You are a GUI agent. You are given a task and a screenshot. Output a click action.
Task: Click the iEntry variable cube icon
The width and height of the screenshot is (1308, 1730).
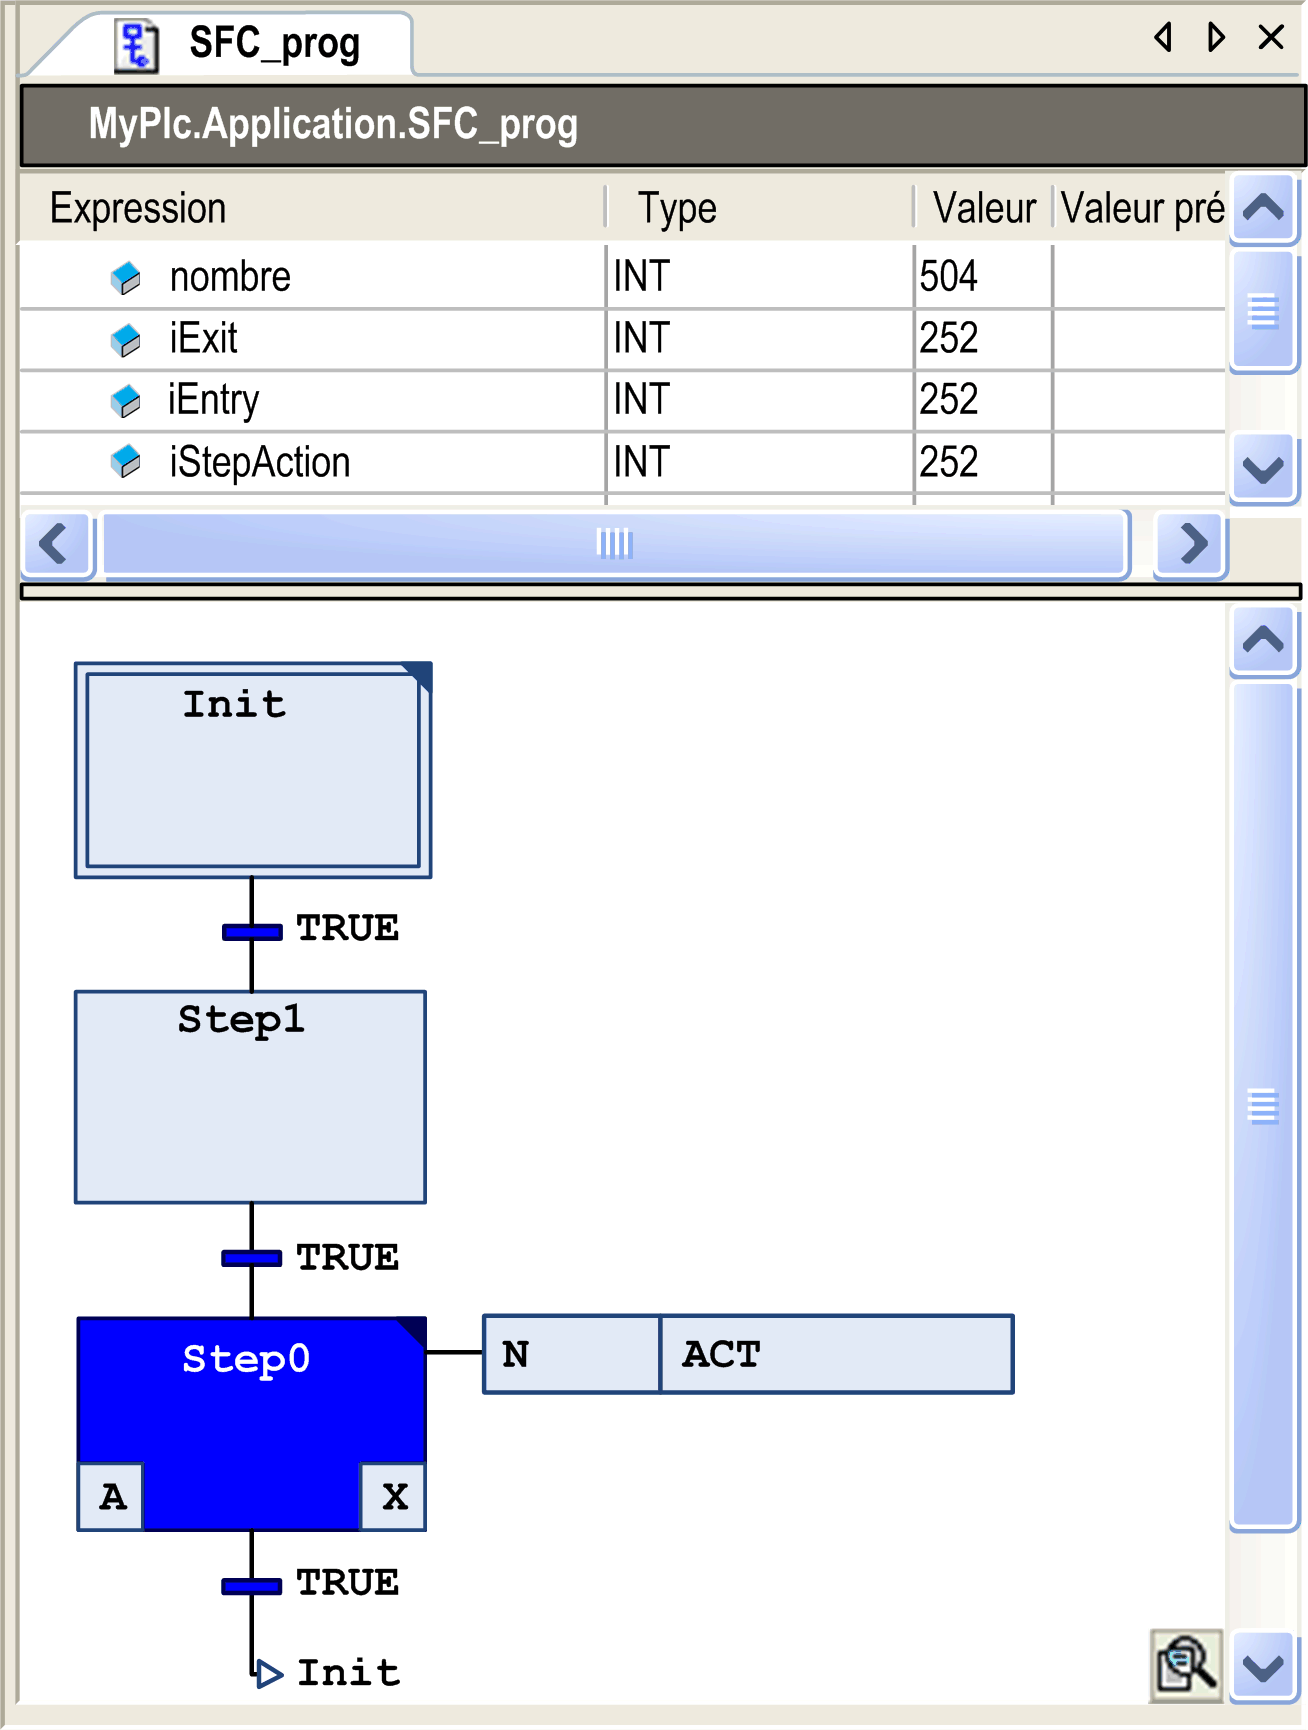126,401
